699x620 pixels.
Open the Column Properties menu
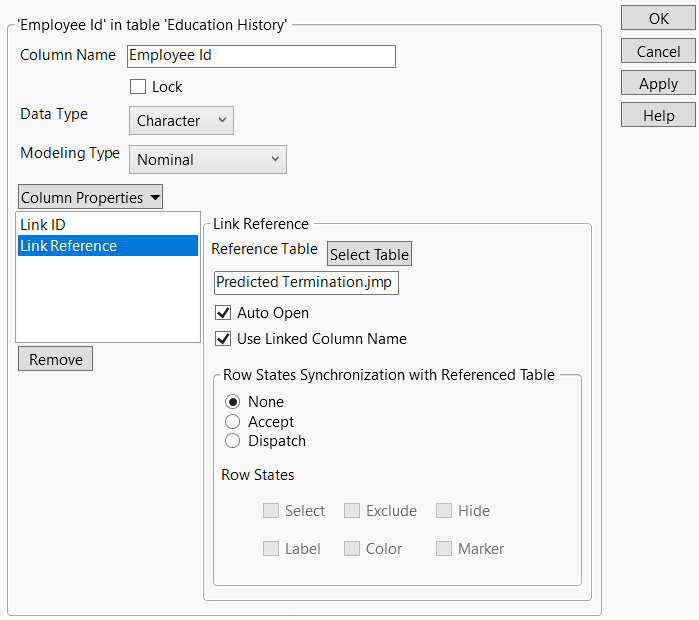(90, 197)
